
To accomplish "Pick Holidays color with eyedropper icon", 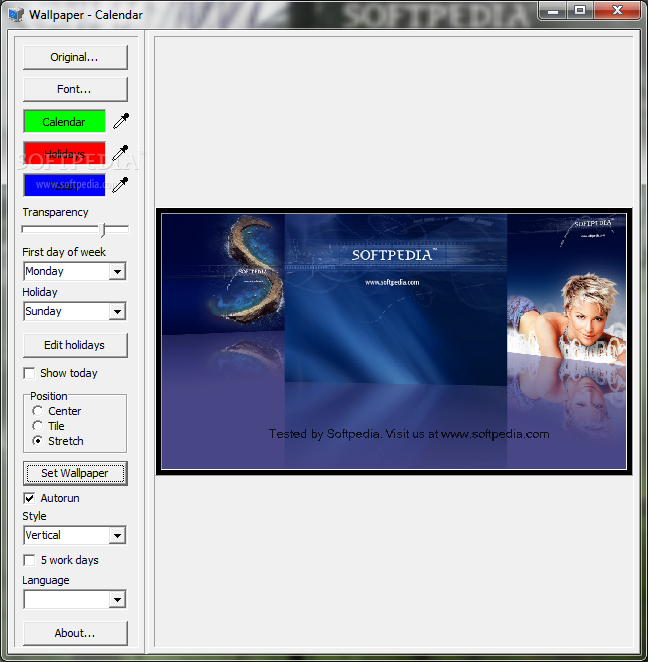I will tap(120, 153).
